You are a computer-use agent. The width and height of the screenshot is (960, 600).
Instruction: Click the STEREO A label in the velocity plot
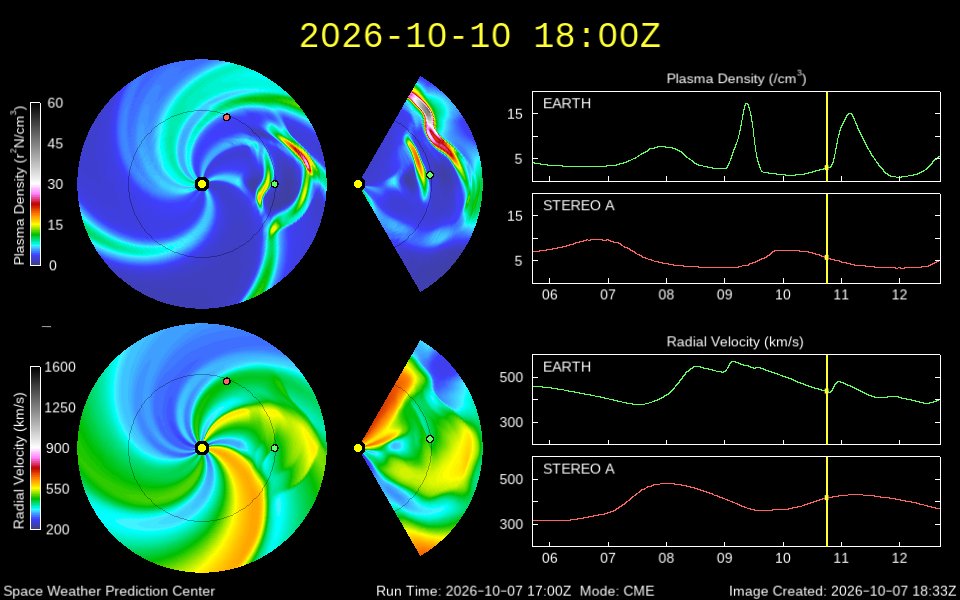tap(579, 469)
